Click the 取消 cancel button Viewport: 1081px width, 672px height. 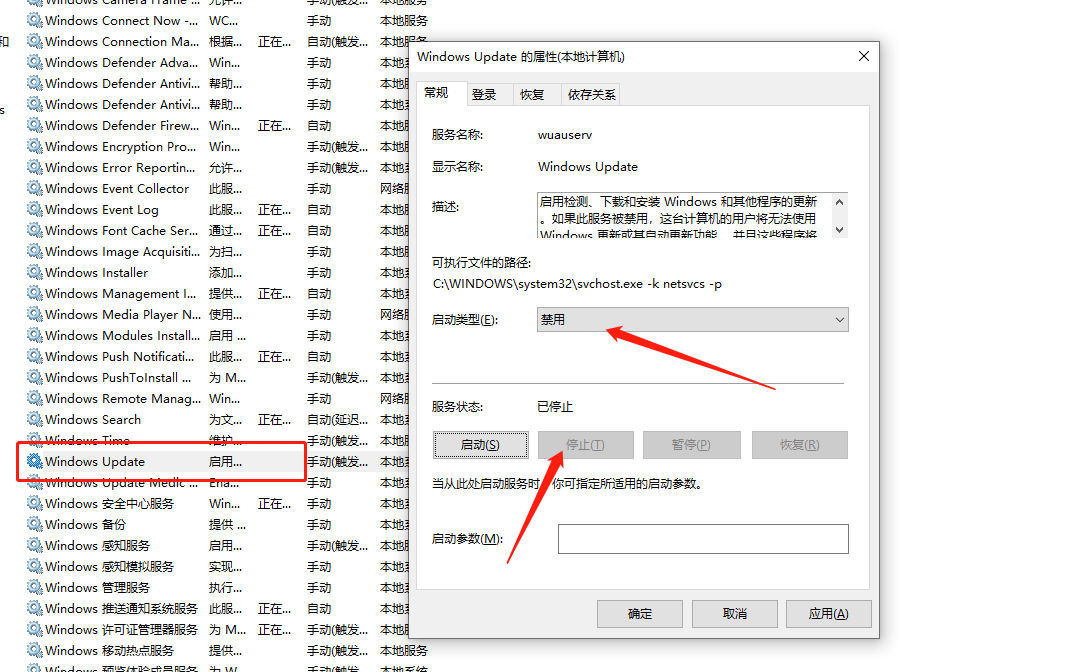point(734,613)
